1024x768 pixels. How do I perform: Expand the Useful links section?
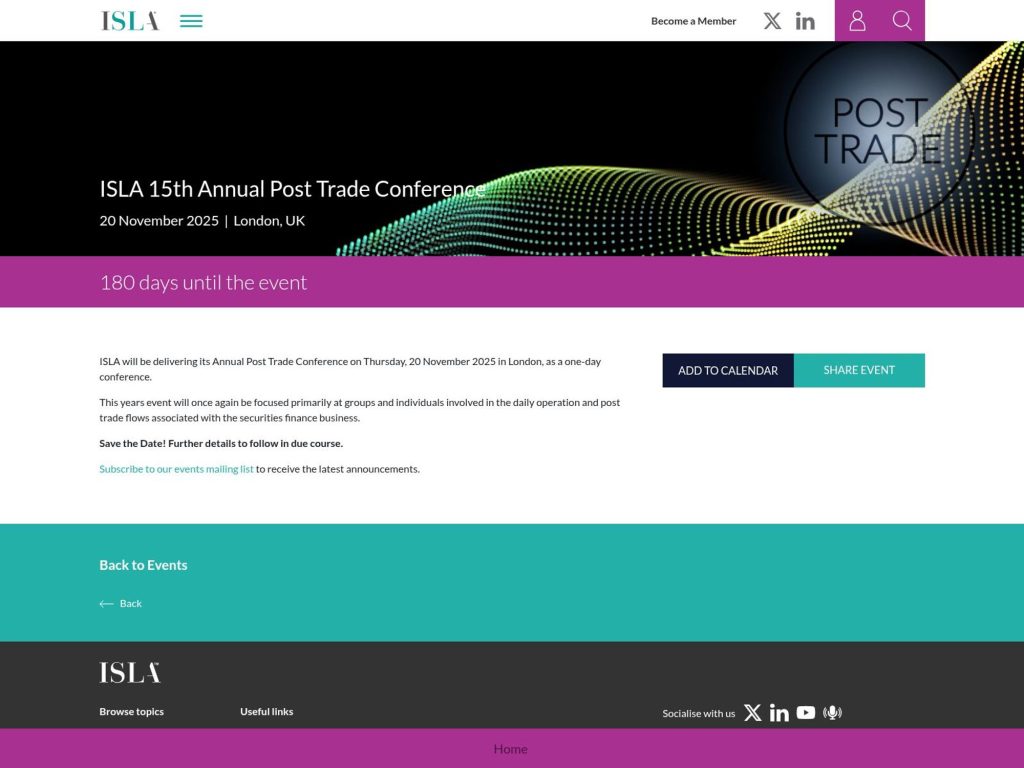click(266, 711)
